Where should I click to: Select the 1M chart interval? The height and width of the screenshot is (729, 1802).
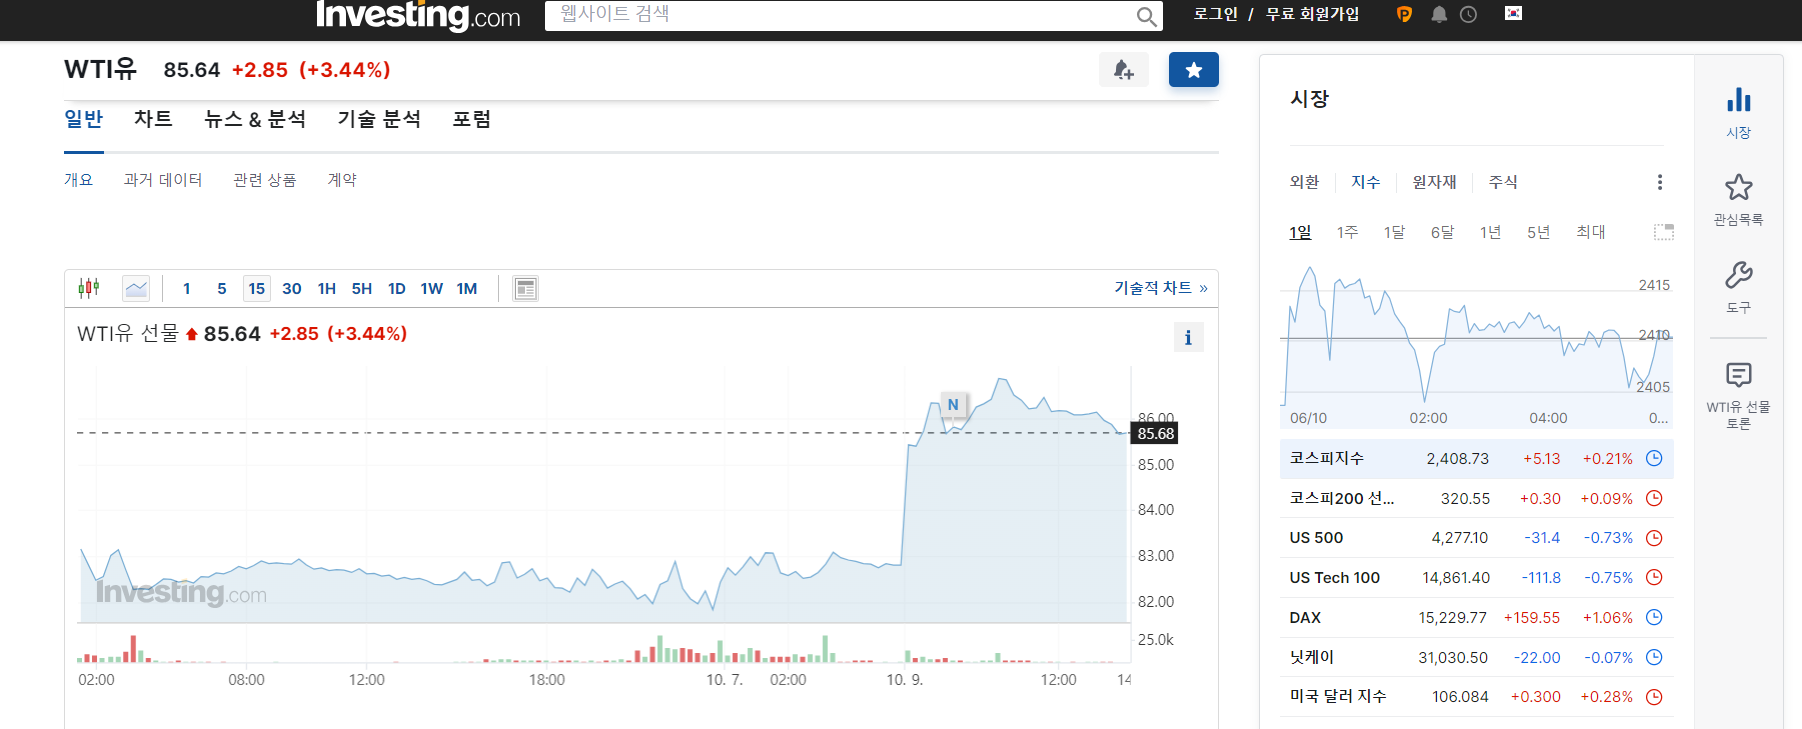tap(467, 289)
